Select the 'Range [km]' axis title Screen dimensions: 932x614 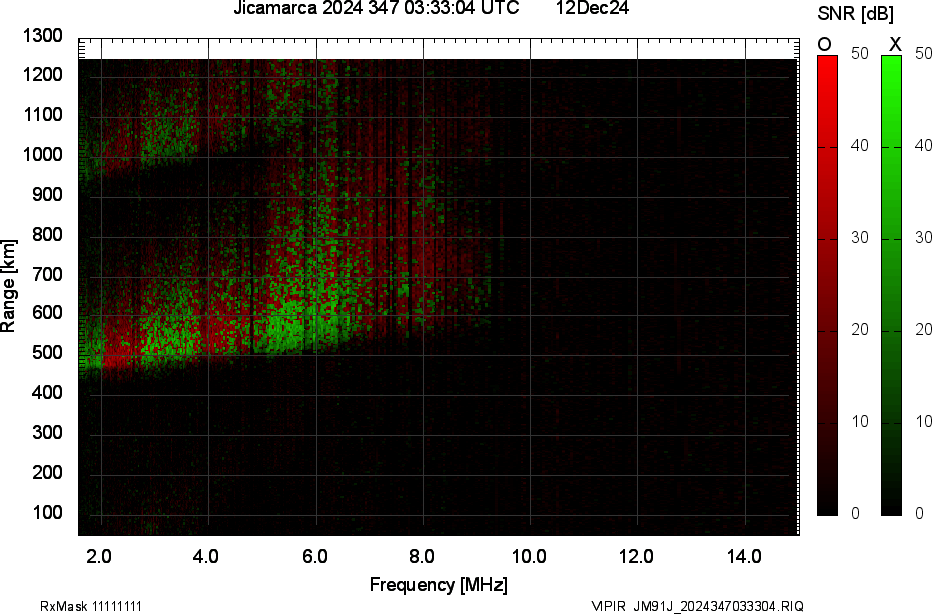(x=8, y=286)
